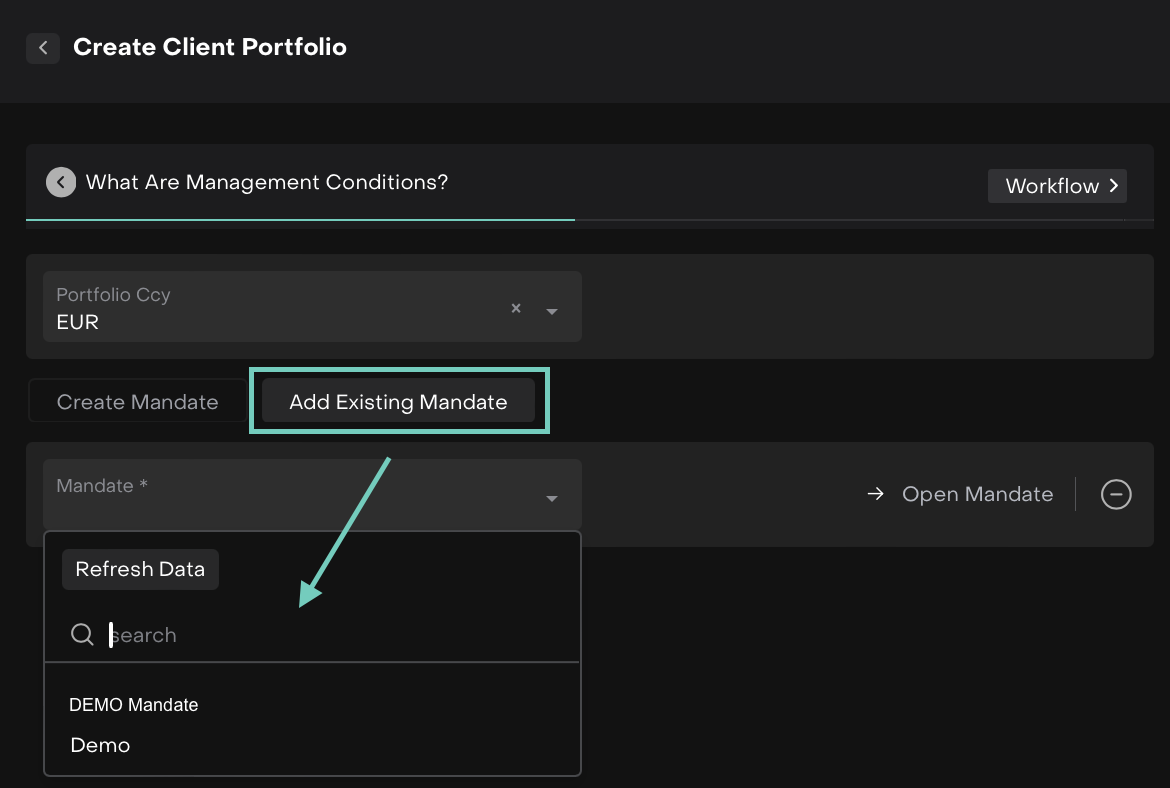Image resolution: width=1170 pixels, height=788 pixels.
Task: Choose the Demo option from the list
Action: click(101, 745)
